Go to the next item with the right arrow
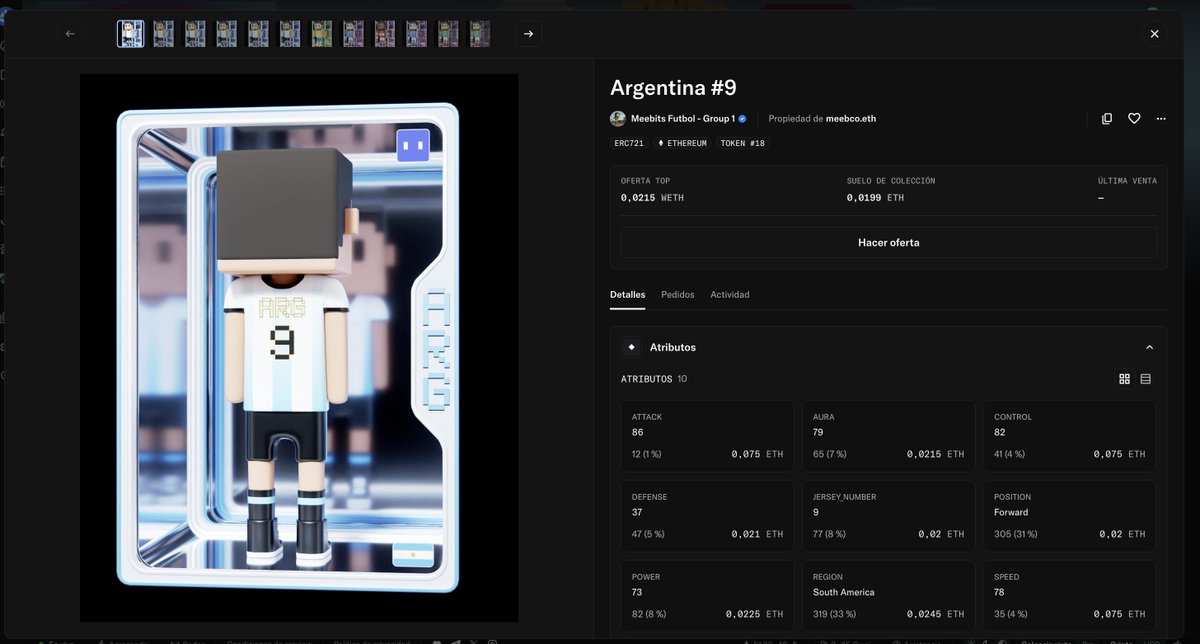Image resolution: width=1200 pixels, height=644 pixels. (x=529, y=34)
